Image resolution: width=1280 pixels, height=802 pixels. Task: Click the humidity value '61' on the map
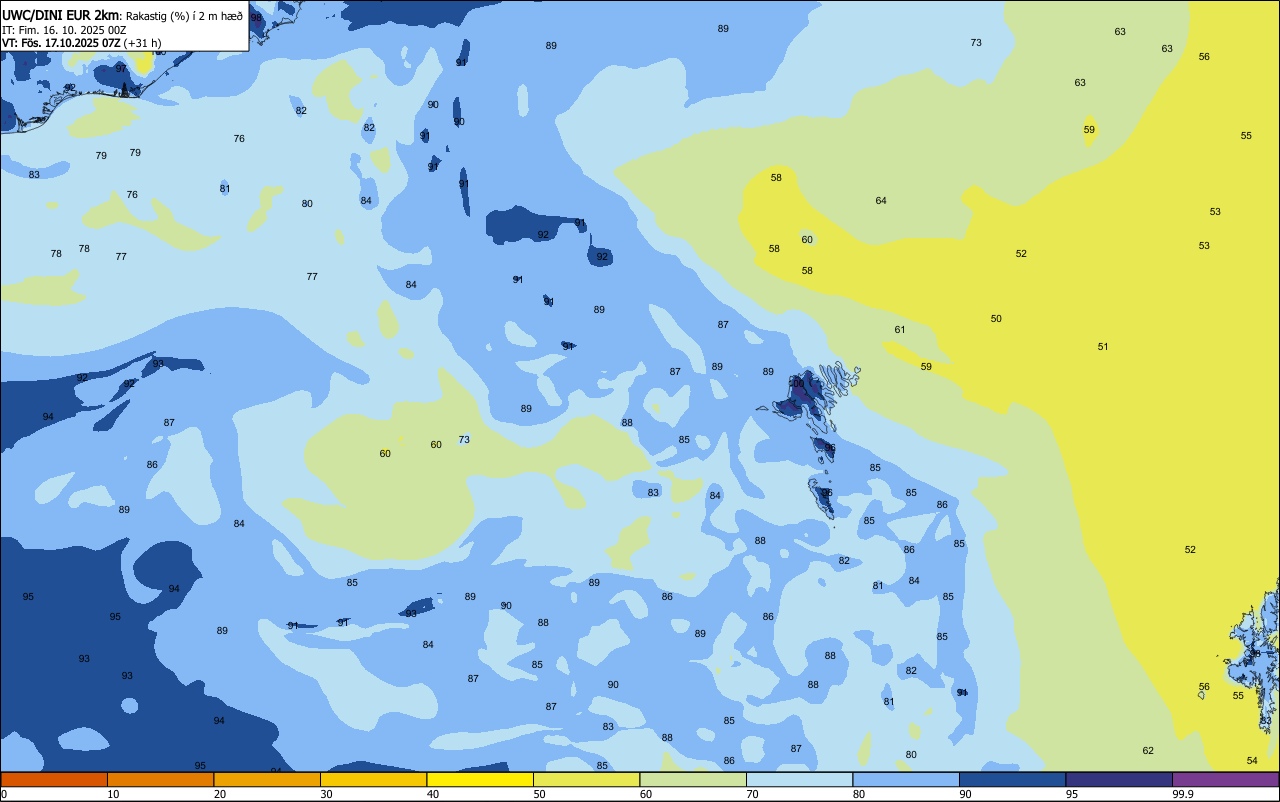[x=900, y=330]
